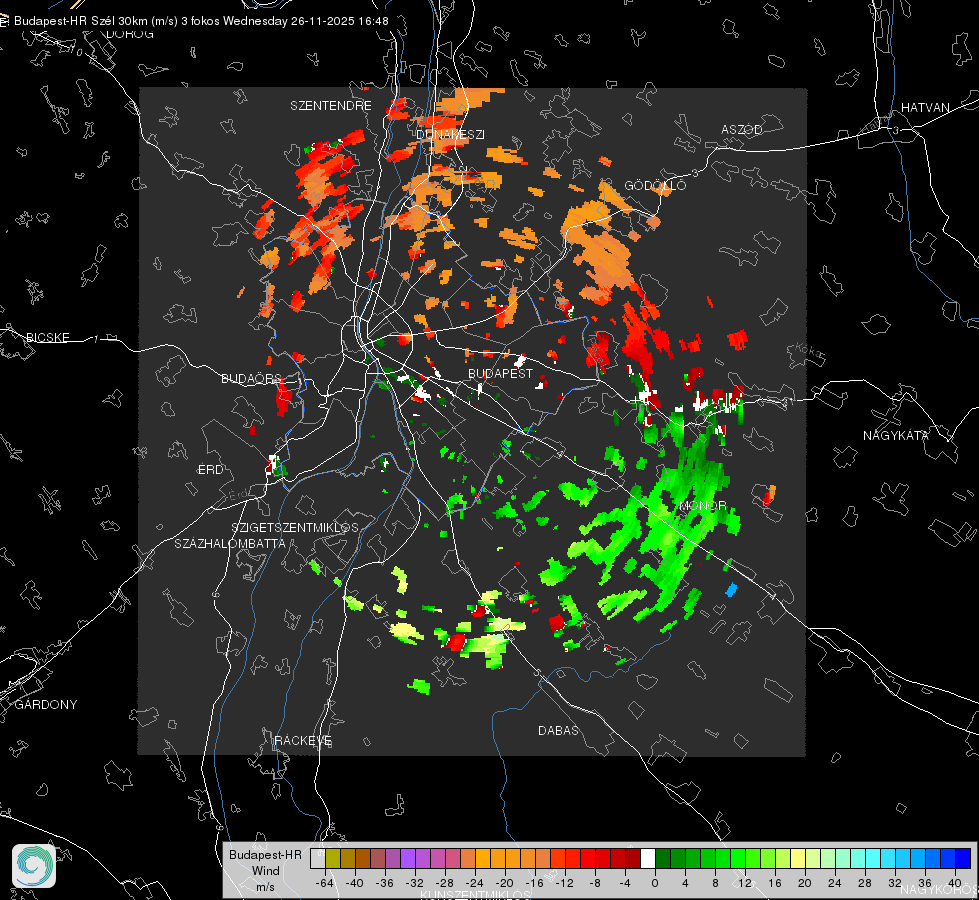
Task: Click the BICSKE town label
Action: point(47,337)
